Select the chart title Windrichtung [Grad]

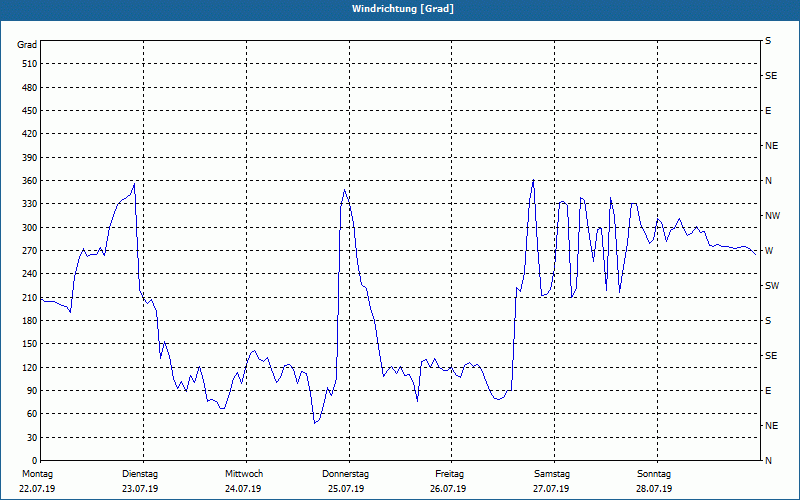(403, 9)
